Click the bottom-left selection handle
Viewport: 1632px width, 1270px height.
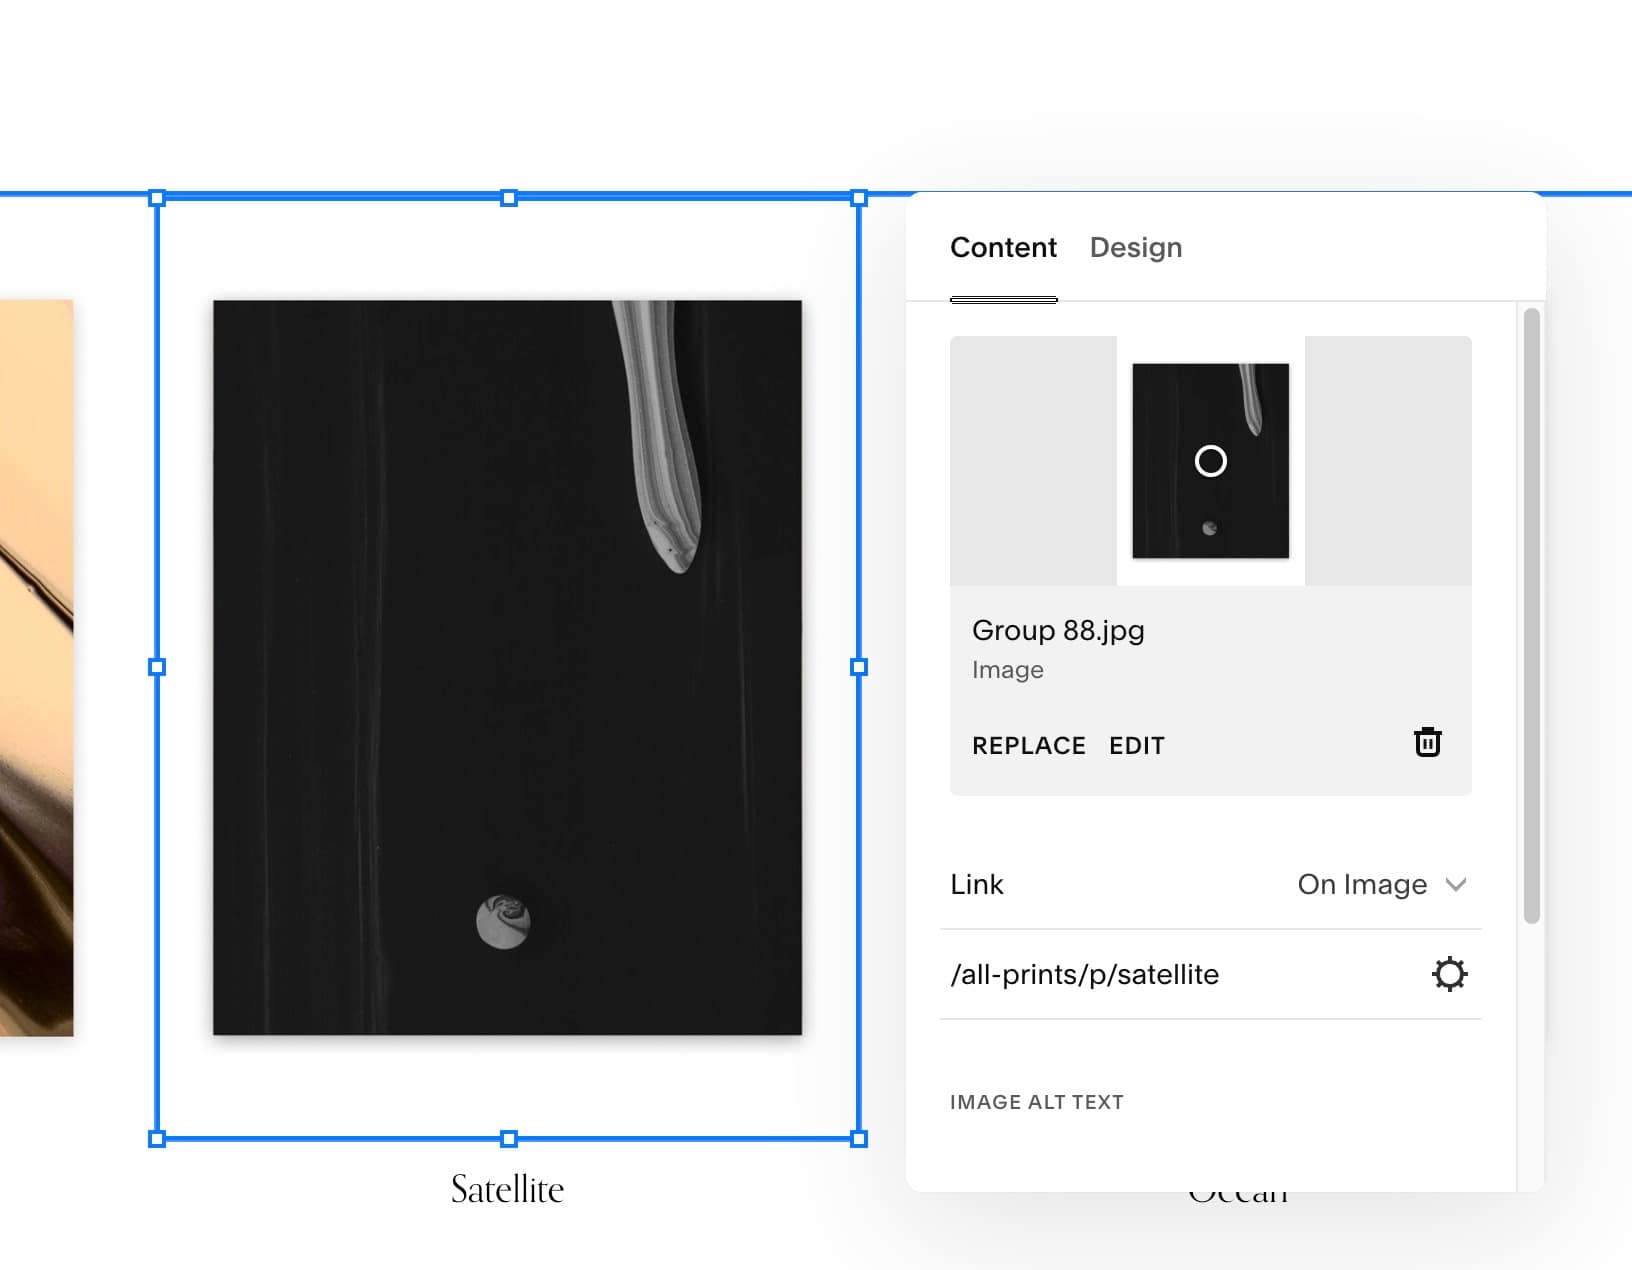(157, 1138)
